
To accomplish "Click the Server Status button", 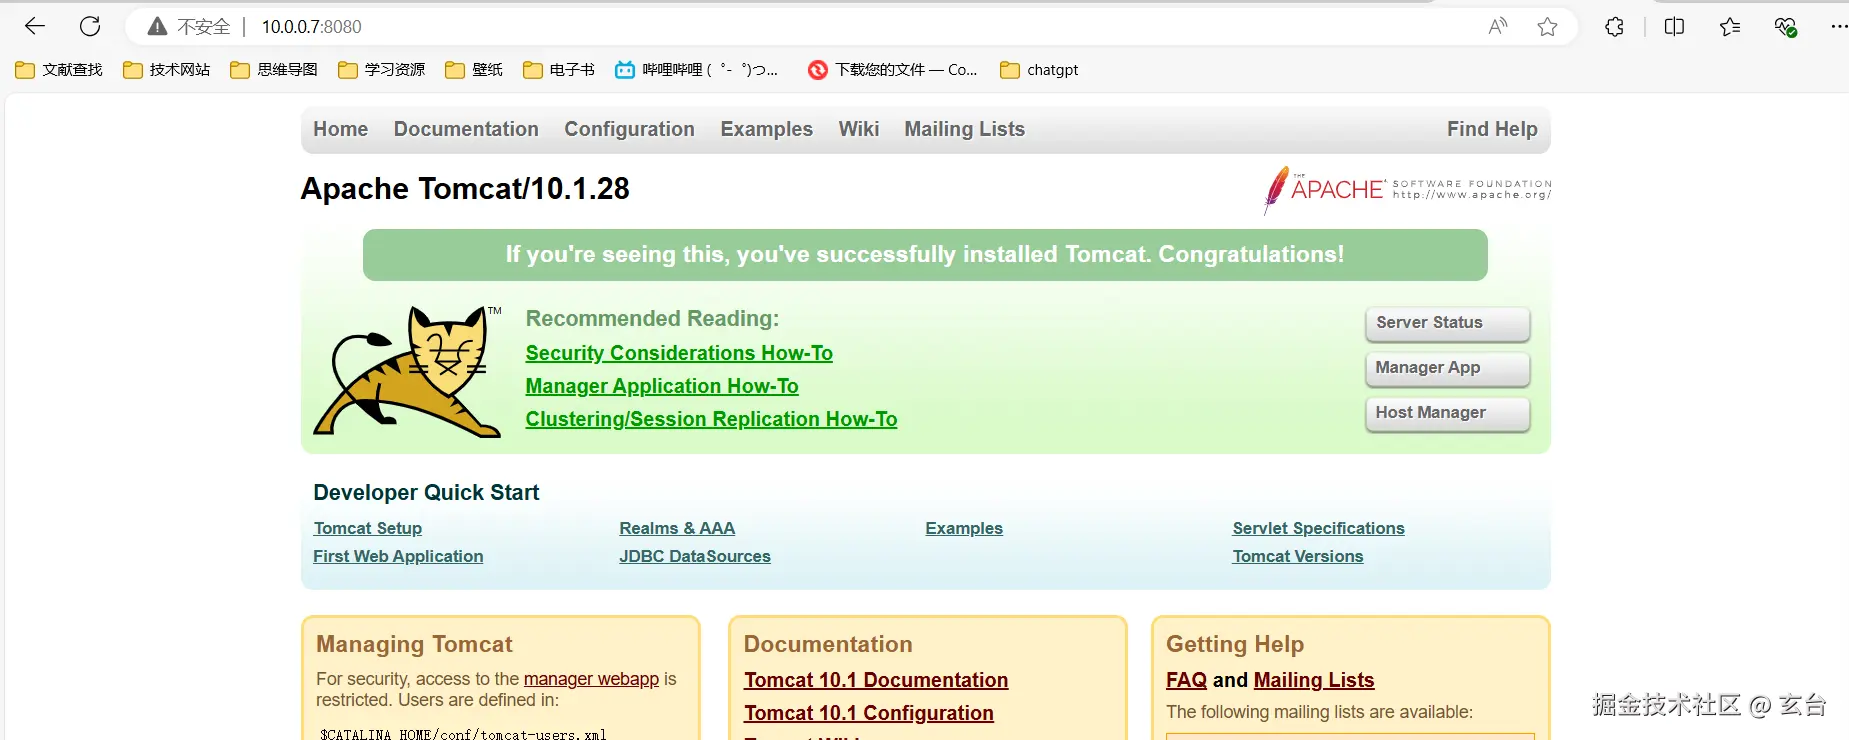I will (x=1448, y=323).
